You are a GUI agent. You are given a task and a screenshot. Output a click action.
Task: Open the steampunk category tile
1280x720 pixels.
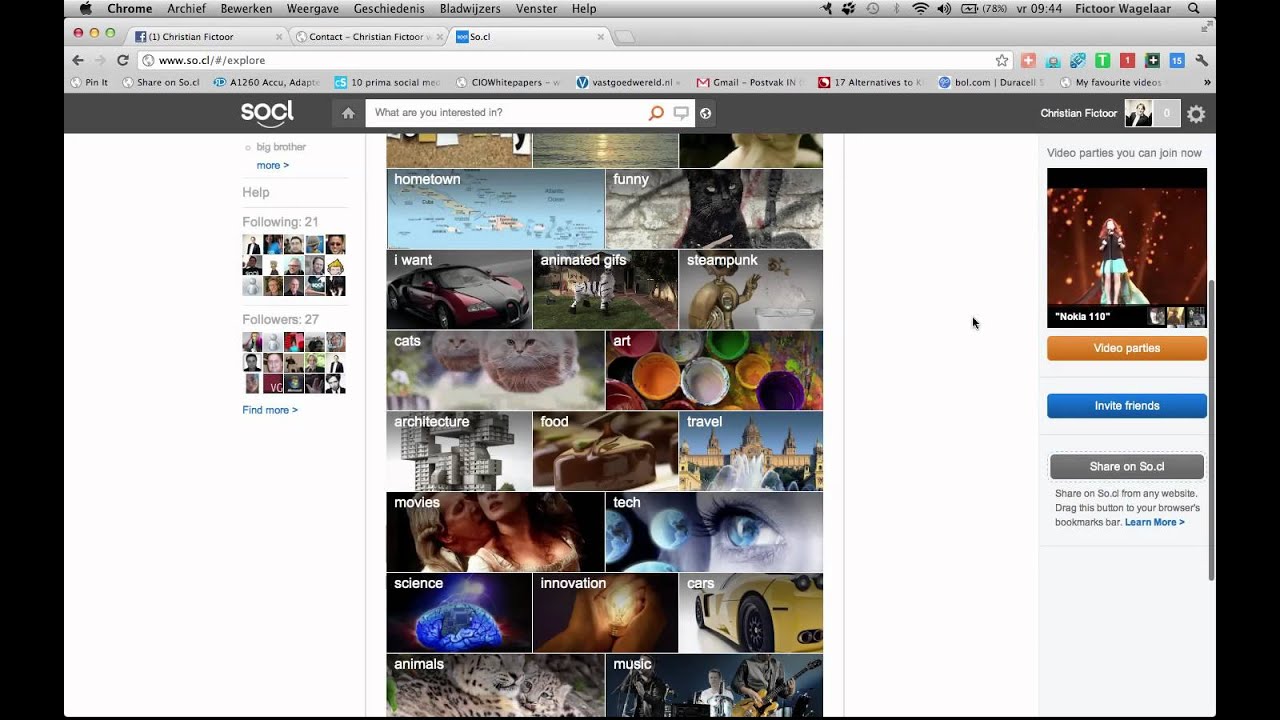point(751,290)
